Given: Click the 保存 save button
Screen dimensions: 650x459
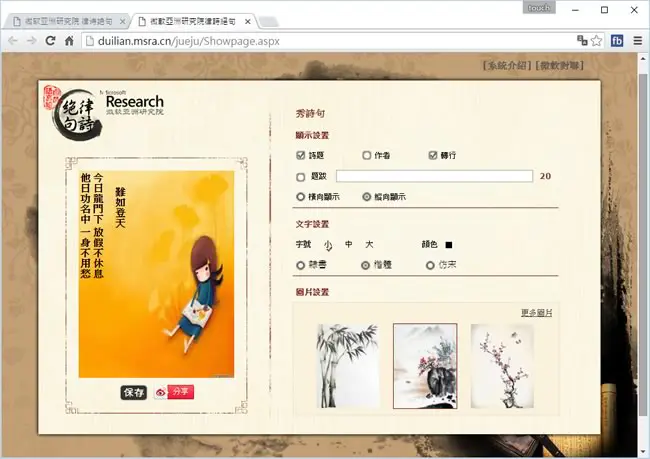Looking at the screenshot, I should click(x=134, y=392).
